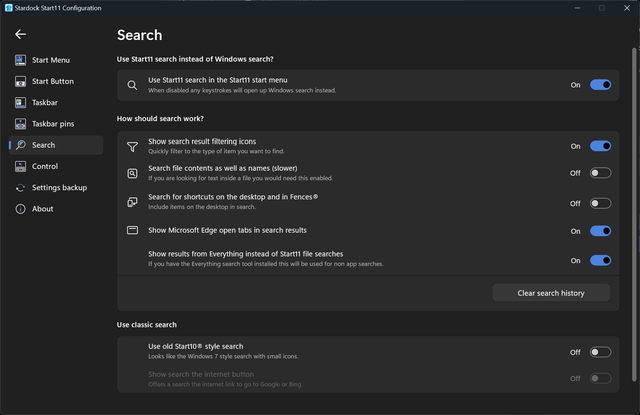The image size is (640, 415).
Task: Click the Control sidebar icon
Action: [20, 166]
